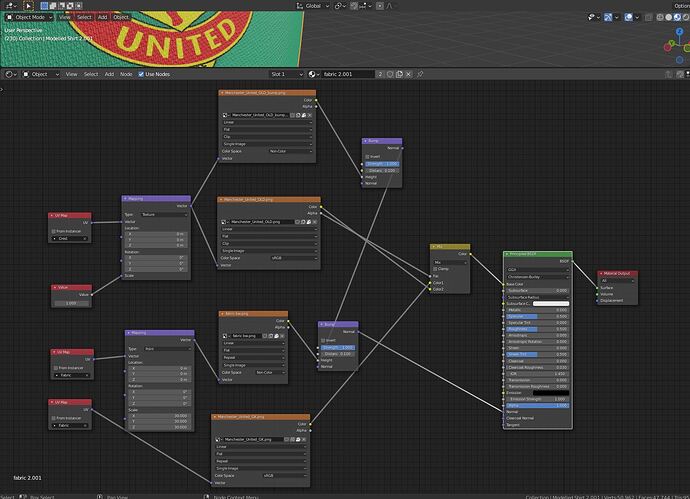
Task: Toggle fake user shield icon for fabric 2.001
Action: pyautogui.click(x=390, y=74)
